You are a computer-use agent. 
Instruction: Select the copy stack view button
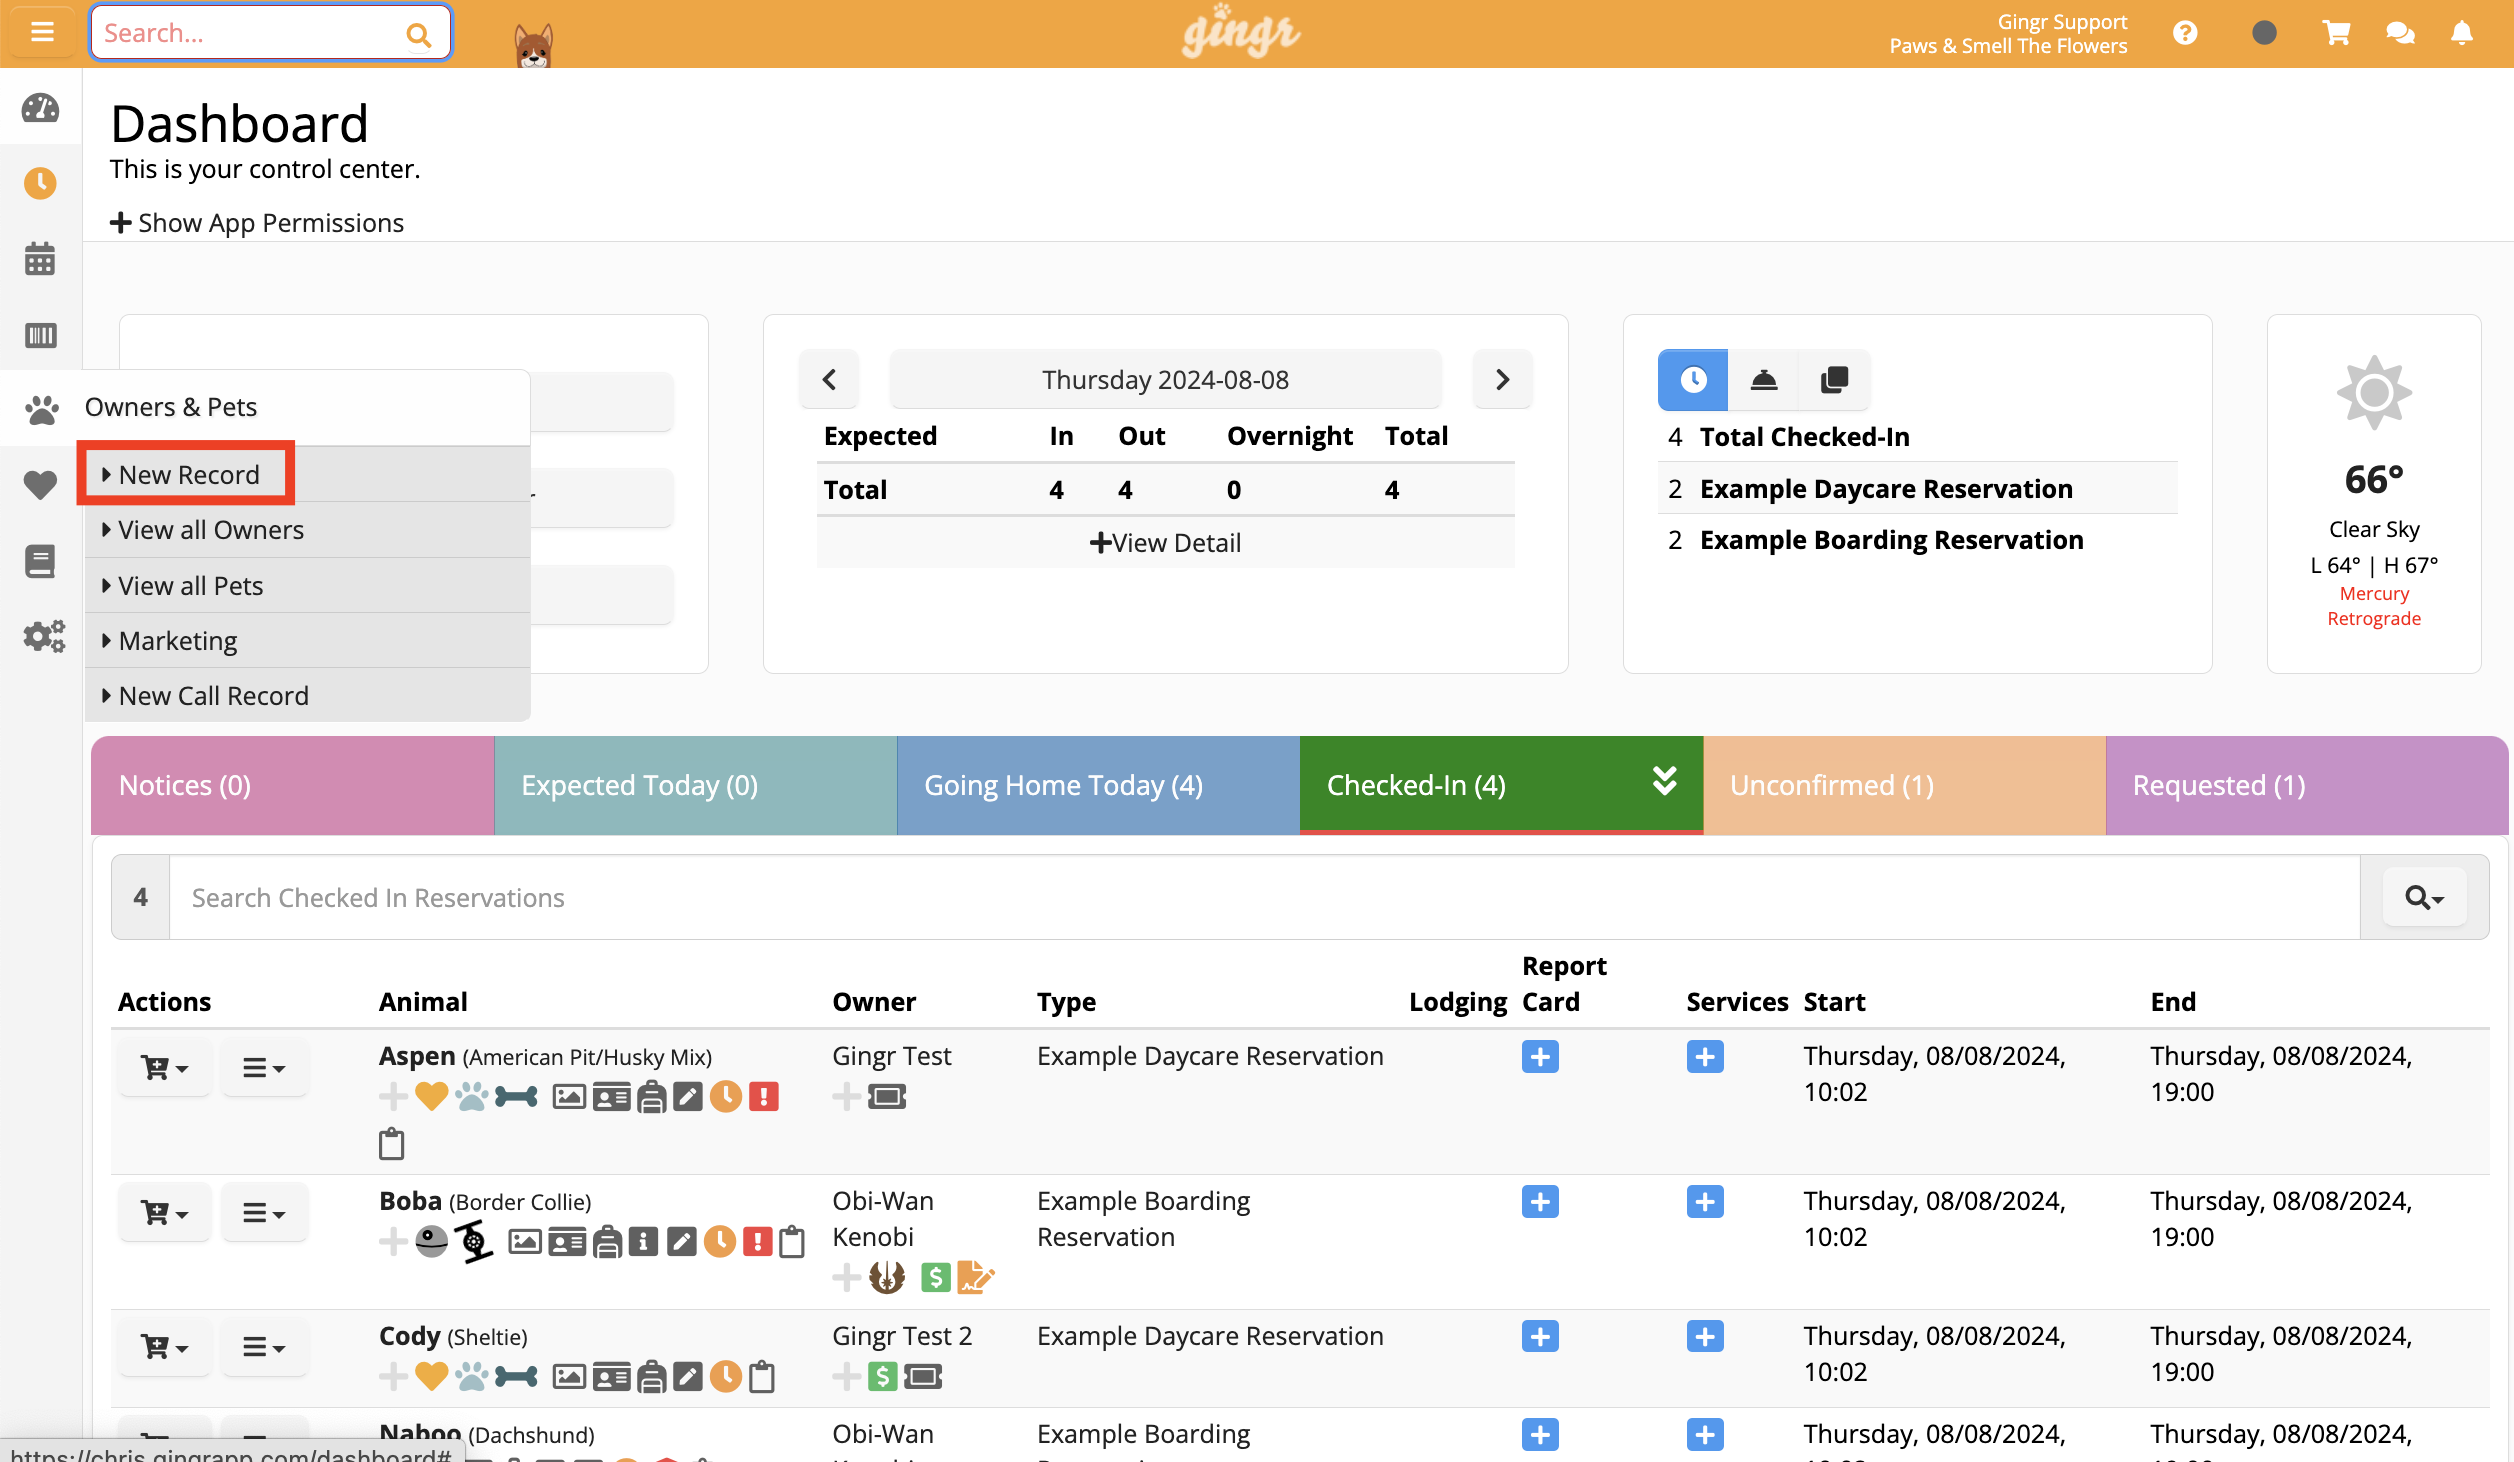pyautogui.click(x=1834, y=379)
